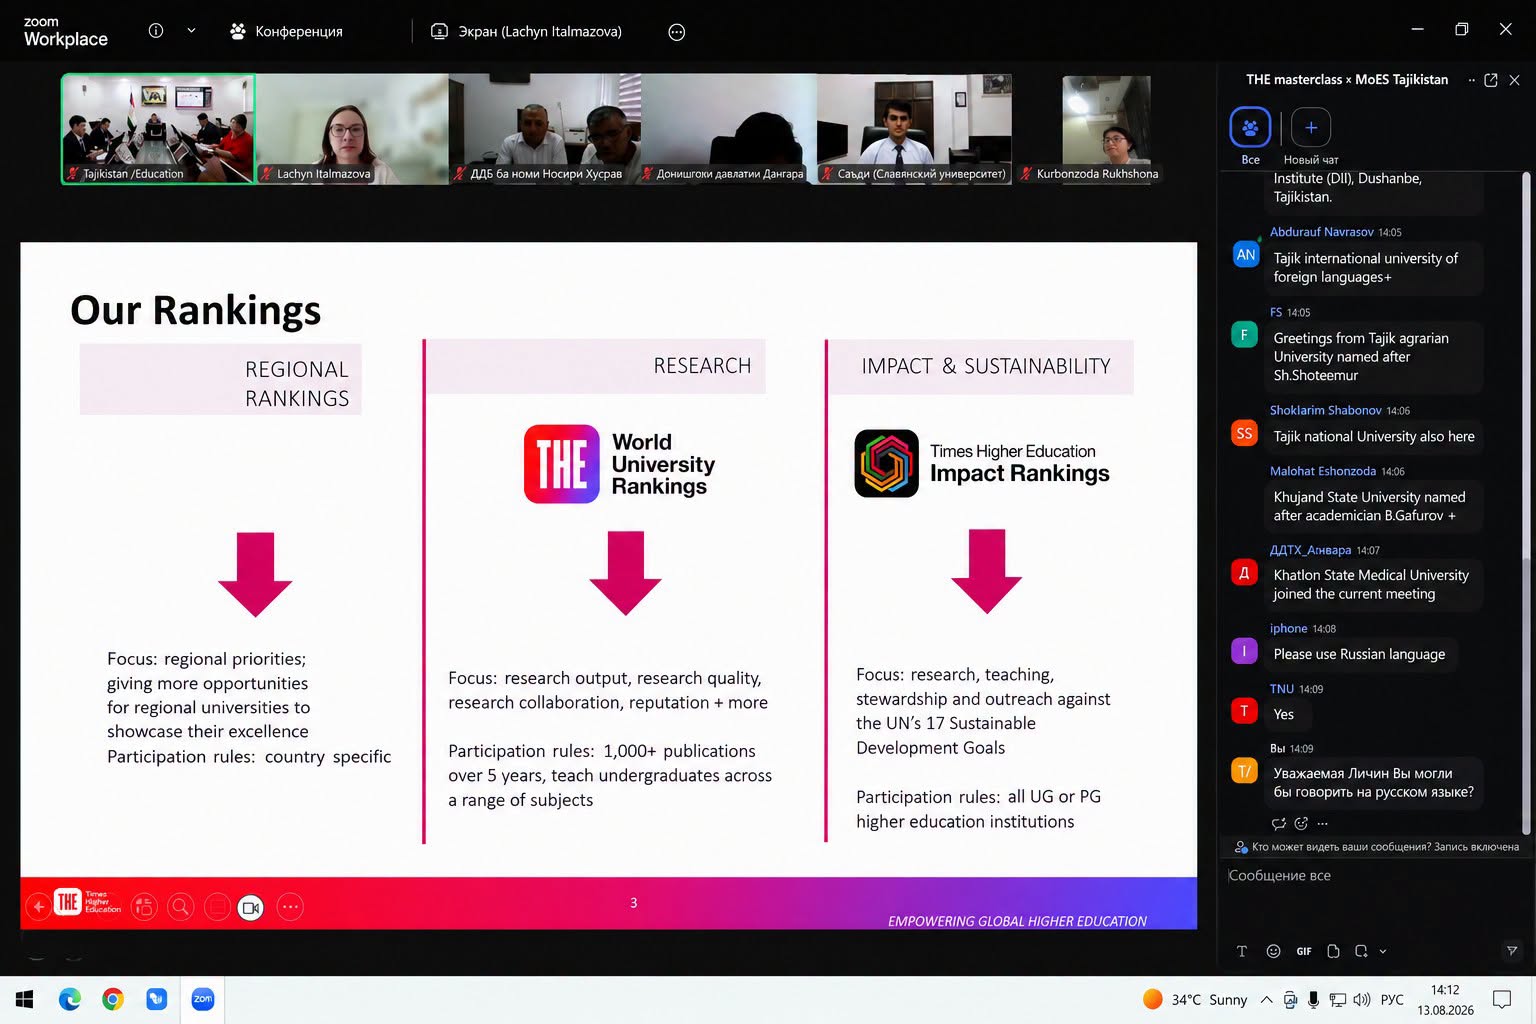
Task: Expand the chevron beside the meeting info icon
Action: (191, 31)
